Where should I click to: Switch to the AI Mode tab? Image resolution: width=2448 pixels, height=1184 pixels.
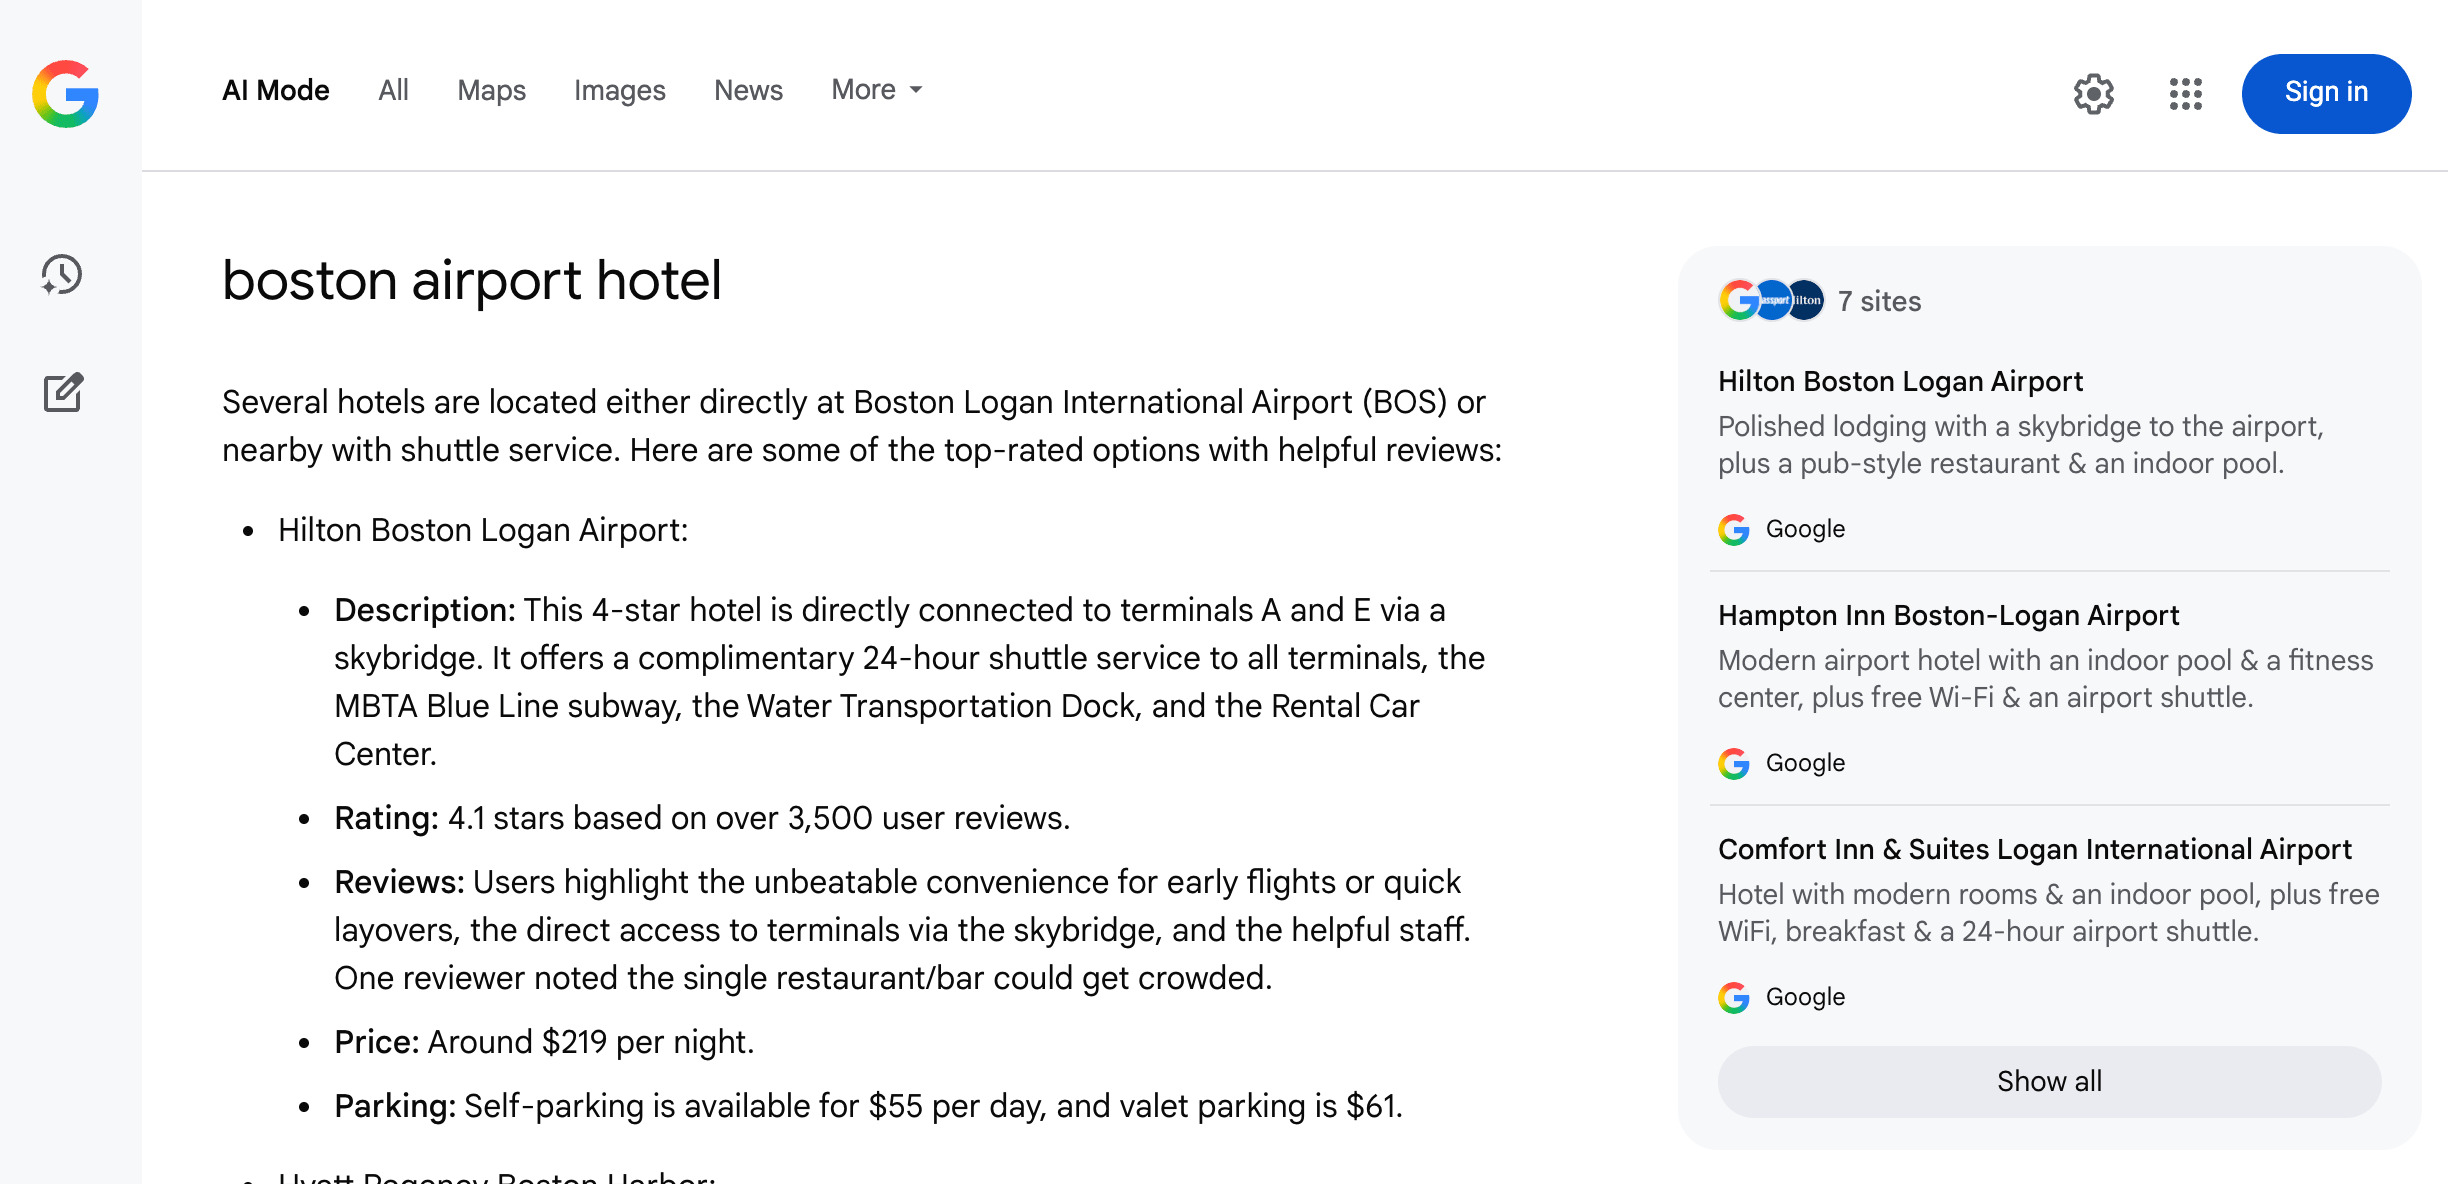(x=276, y=90)
